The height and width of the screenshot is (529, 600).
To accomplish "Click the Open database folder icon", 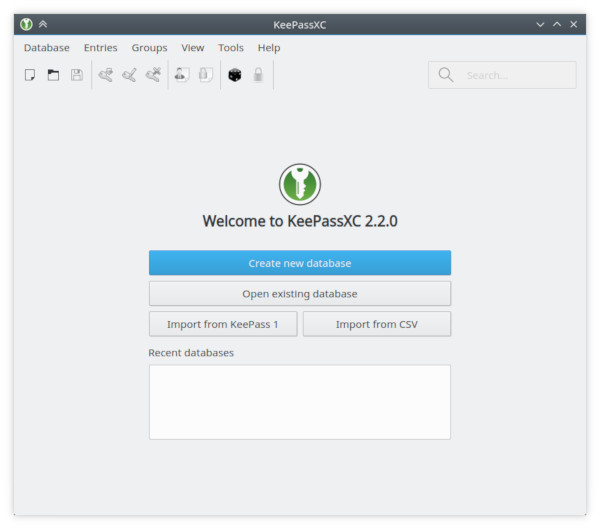I will [53, 75].
